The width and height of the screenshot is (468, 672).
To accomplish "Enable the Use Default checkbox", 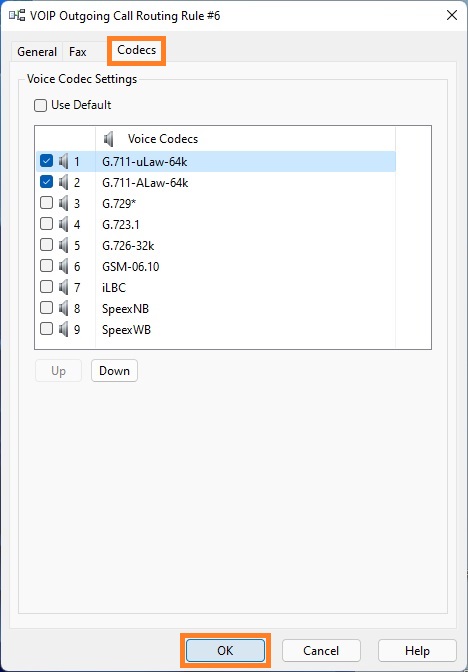I will pos(40,105).
